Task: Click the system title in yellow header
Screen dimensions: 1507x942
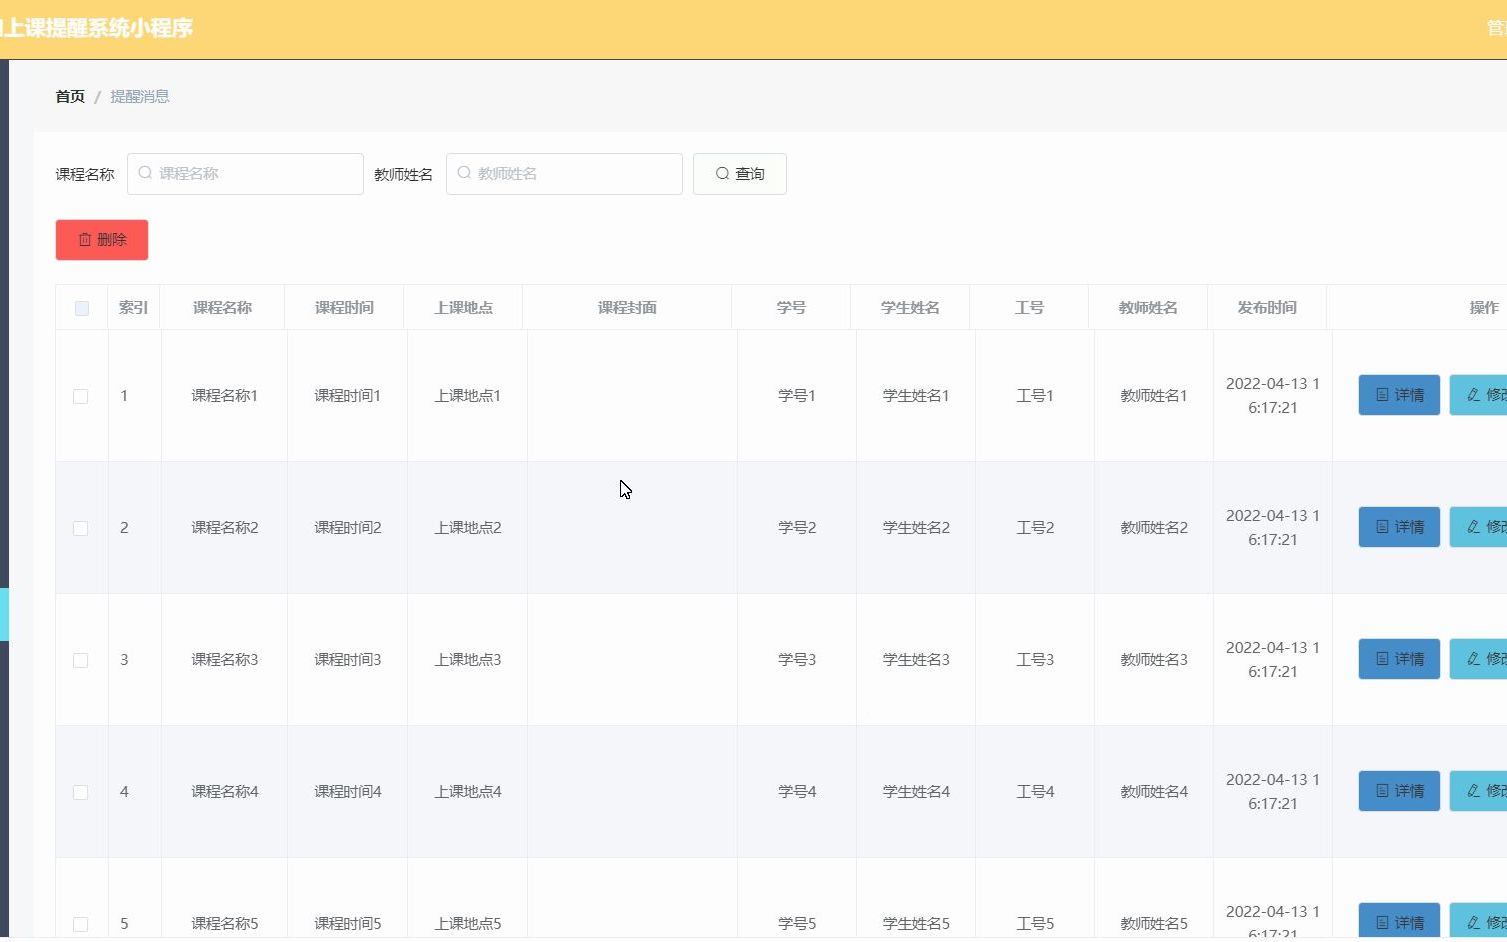Action: [x=97, y=28]
